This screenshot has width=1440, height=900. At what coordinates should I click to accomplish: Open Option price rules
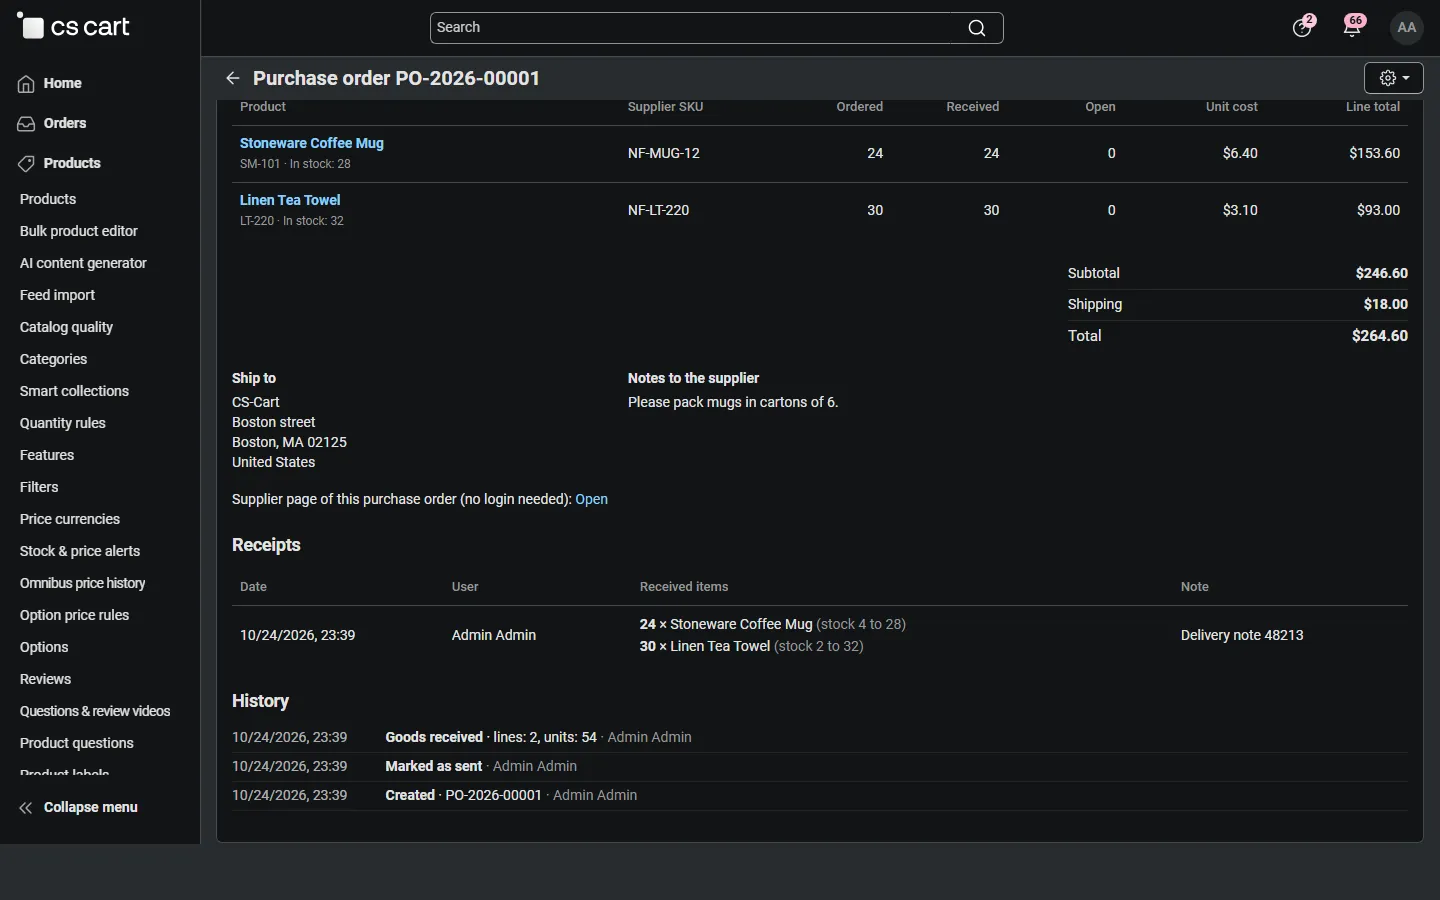click(x=74, y=615)
